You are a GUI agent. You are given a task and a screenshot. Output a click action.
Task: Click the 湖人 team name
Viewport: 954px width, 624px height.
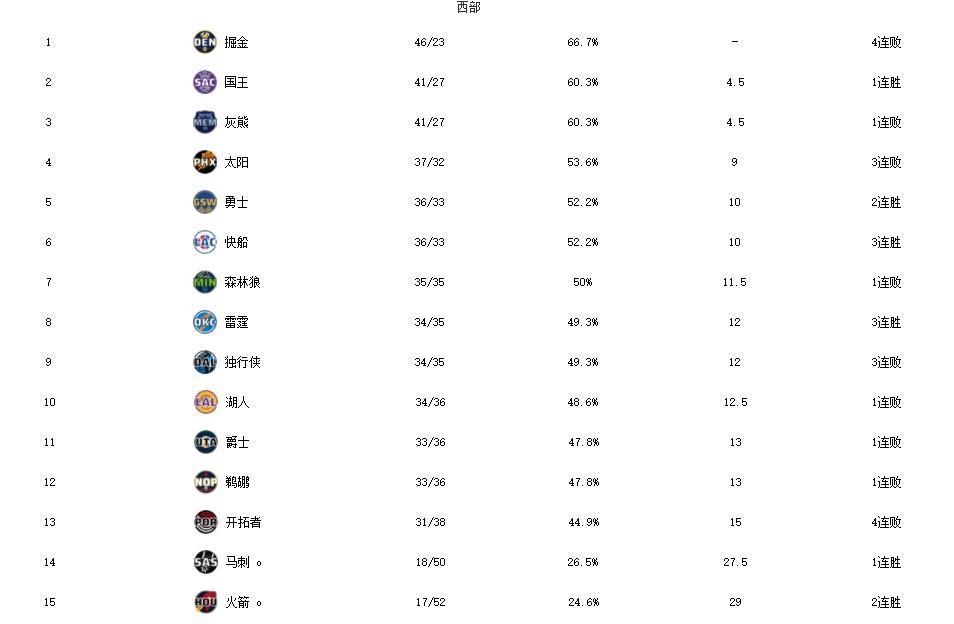tap(237, 402)
